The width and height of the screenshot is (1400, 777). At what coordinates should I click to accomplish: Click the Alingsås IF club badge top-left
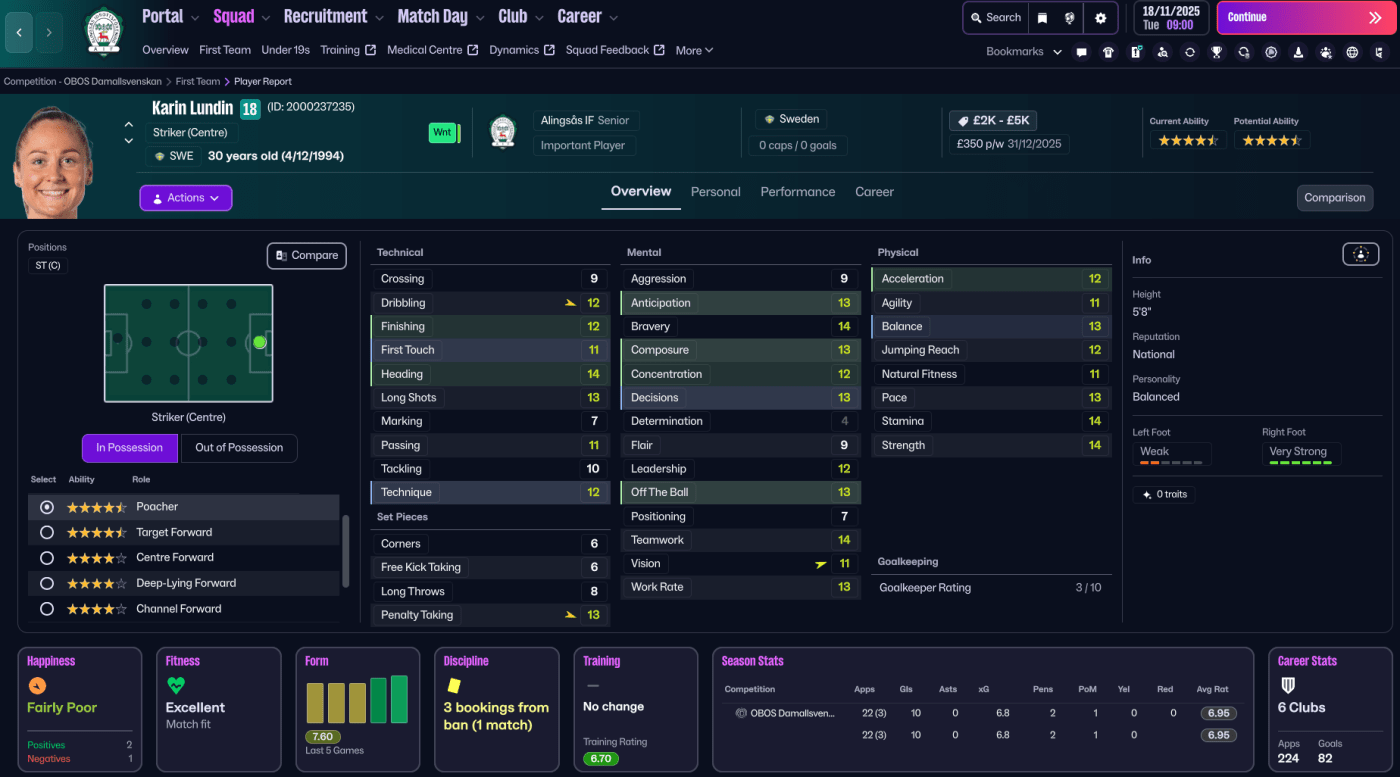[x=102, y=32]
